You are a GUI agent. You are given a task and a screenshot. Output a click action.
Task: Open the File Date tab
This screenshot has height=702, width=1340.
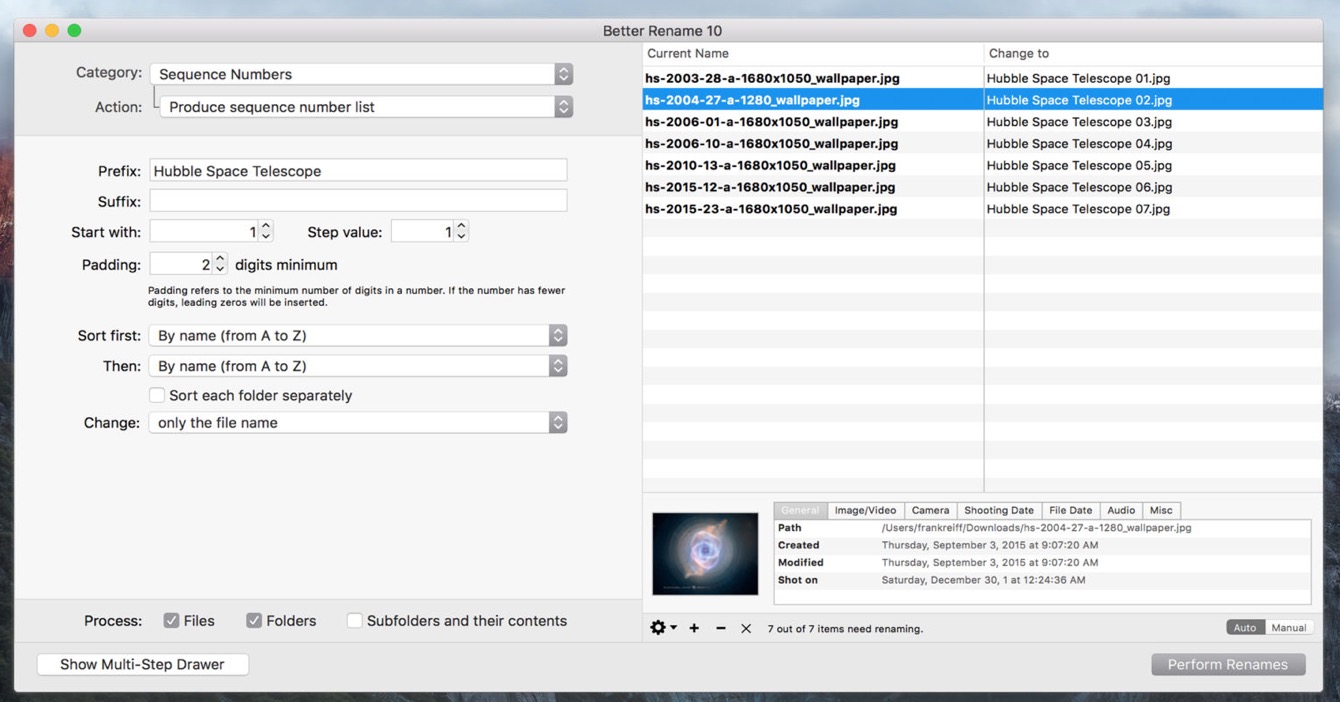tap(1070, 510)
